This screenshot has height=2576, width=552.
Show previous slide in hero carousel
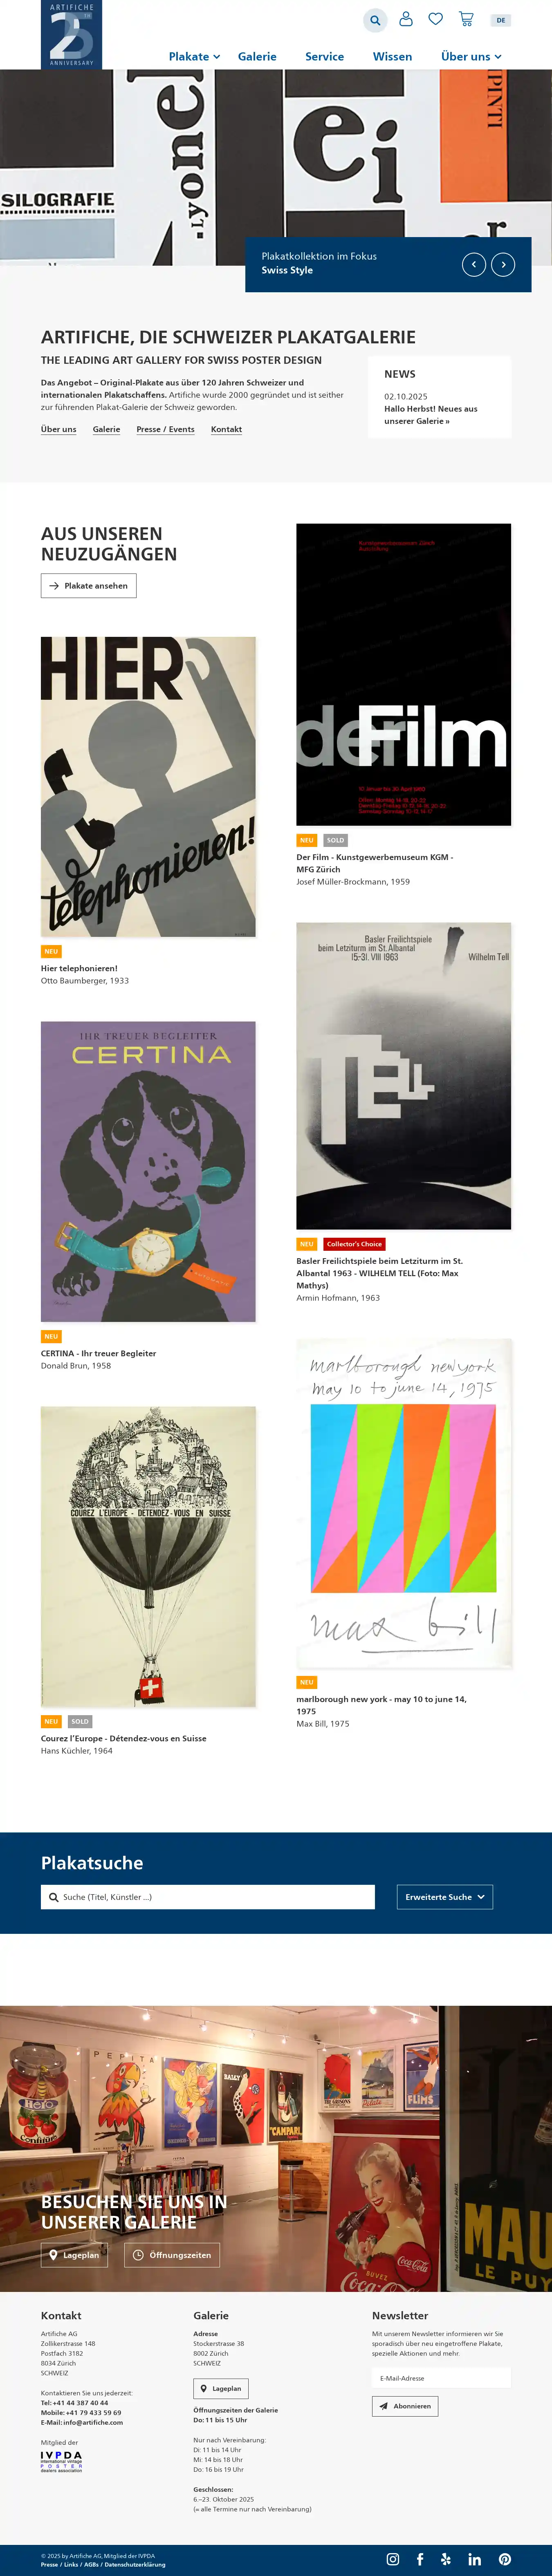click(x=474, y=264)
